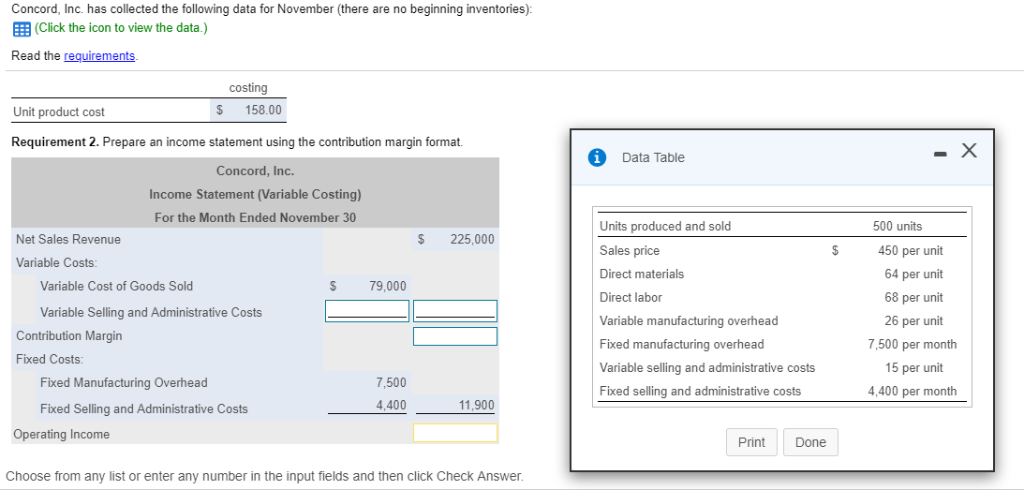Click '26 per unit' value

[914, 321]
